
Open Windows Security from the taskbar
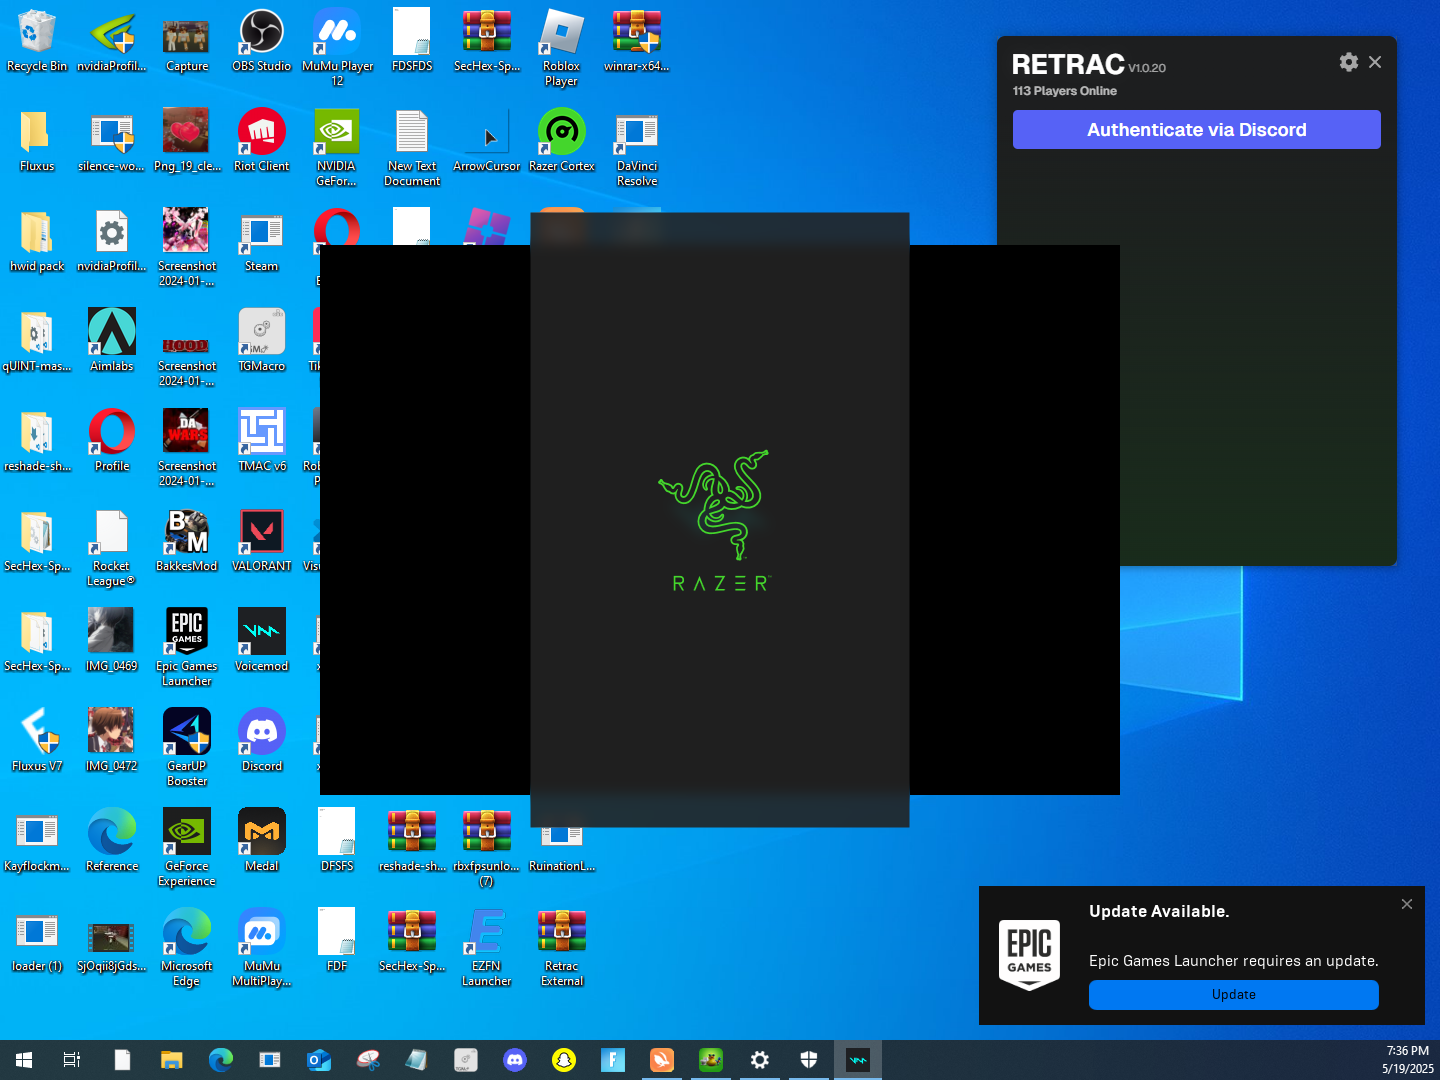pos(809,1060)
